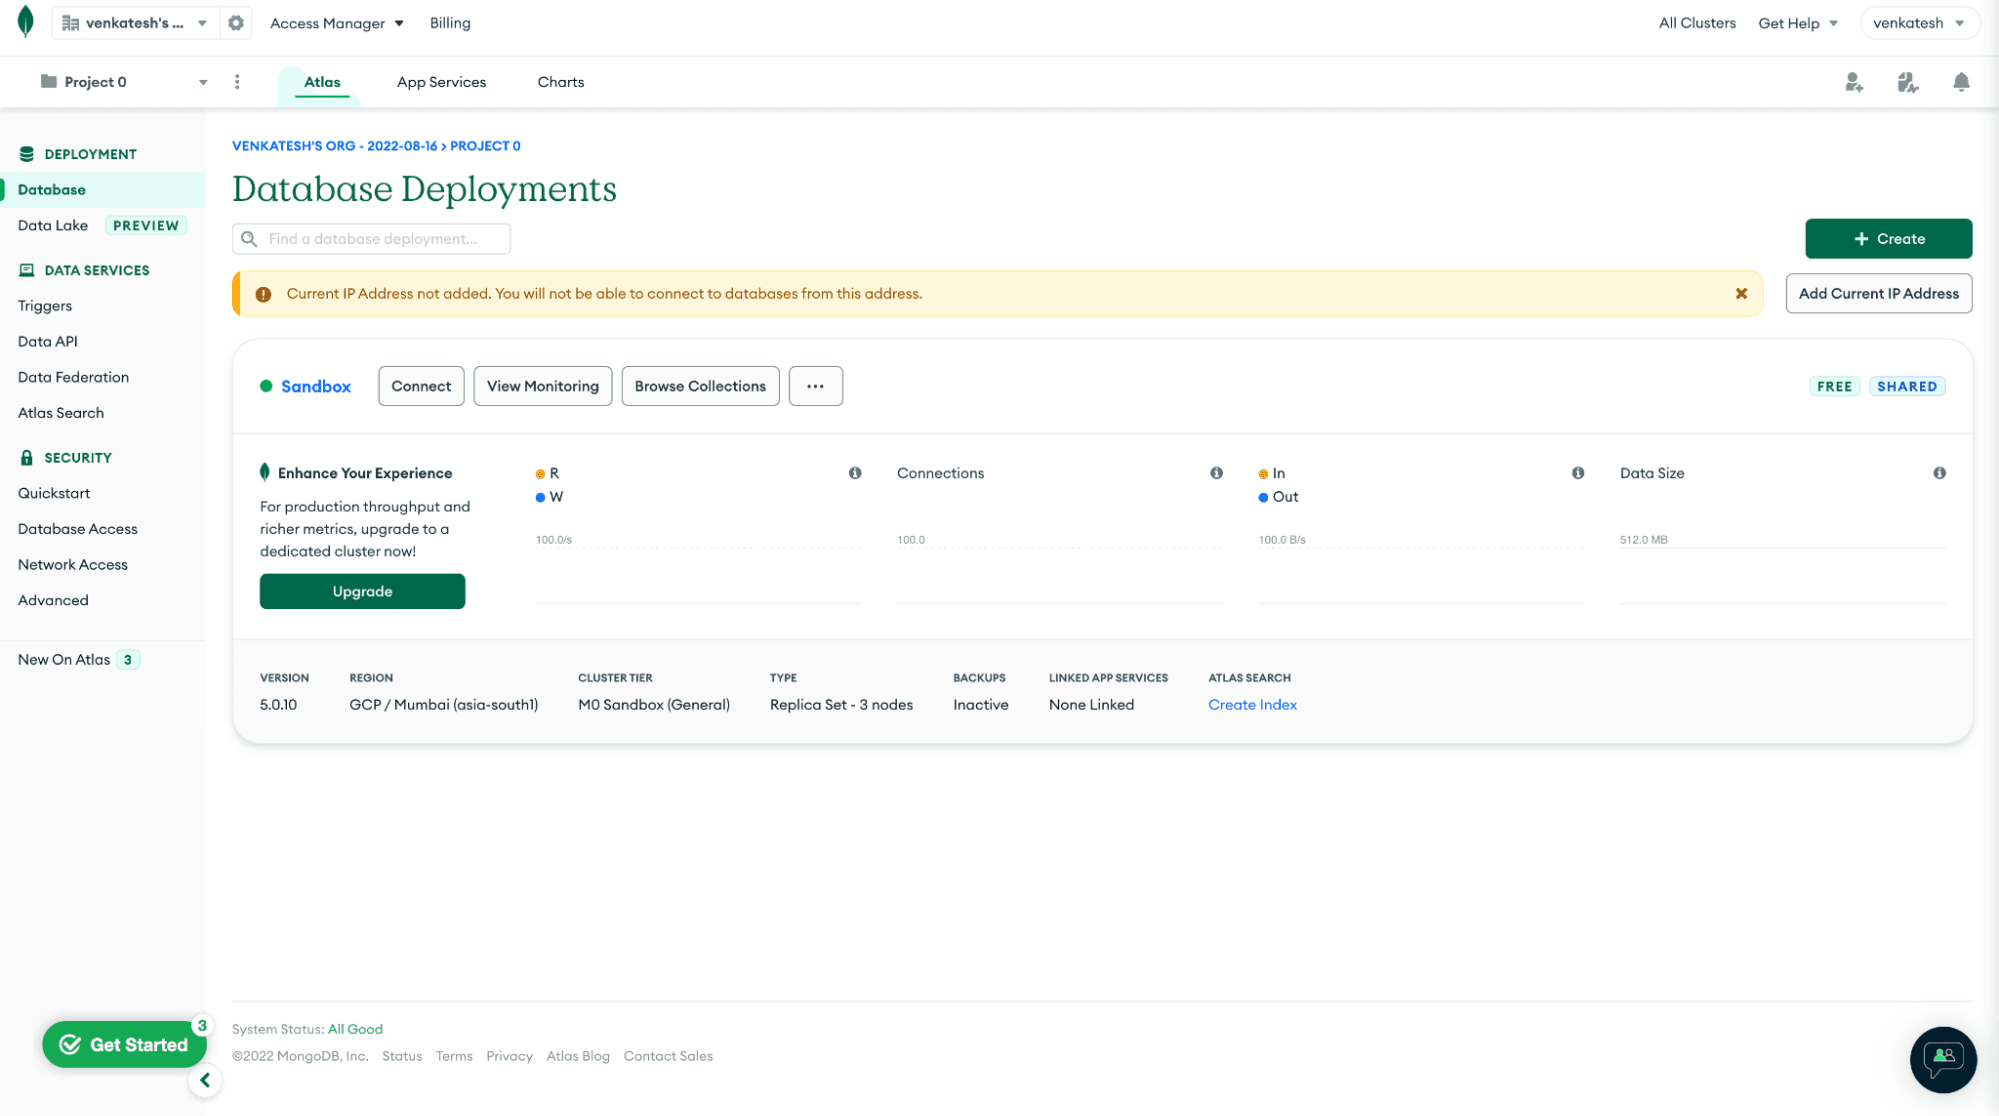Open organization settings gear icon

pyautogui.click(x=236, y=23)
